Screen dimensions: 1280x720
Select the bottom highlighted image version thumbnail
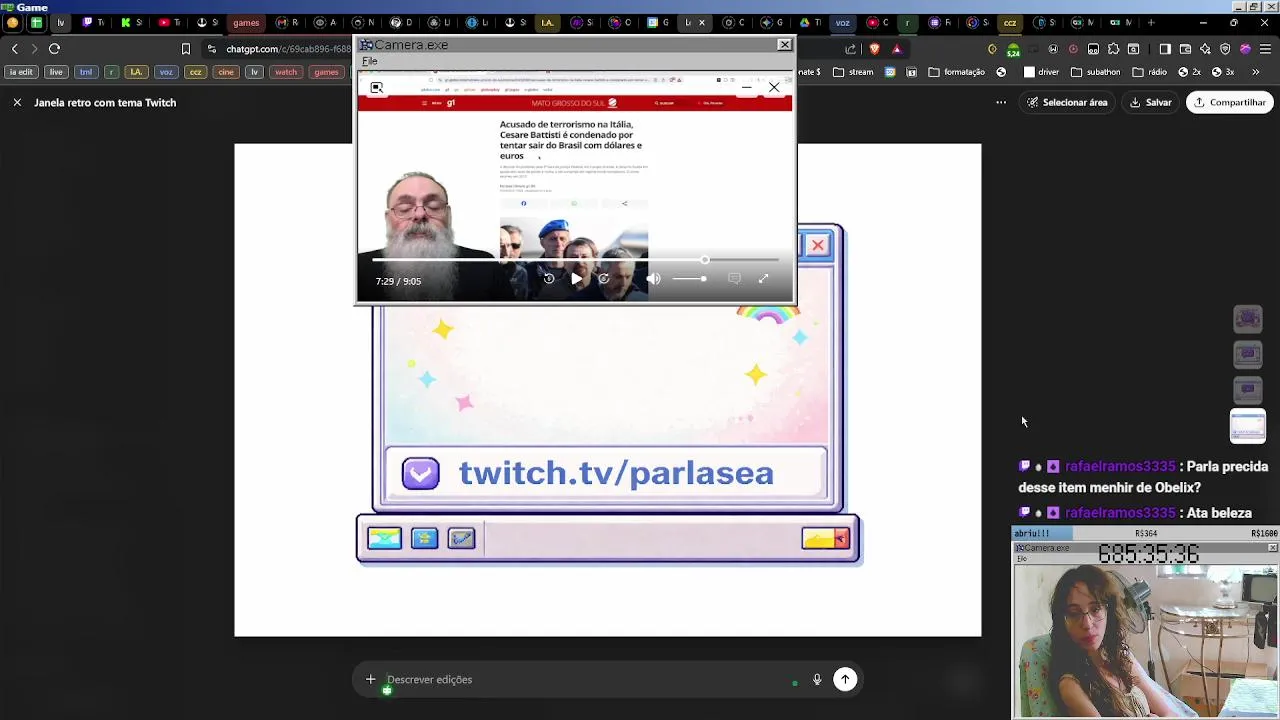[x=1248, y=426]
